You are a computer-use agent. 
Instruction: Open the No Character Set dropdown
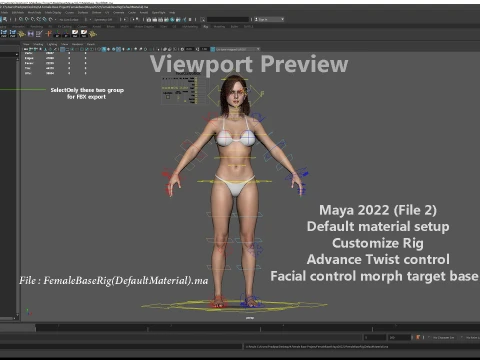tap(443, 338)
